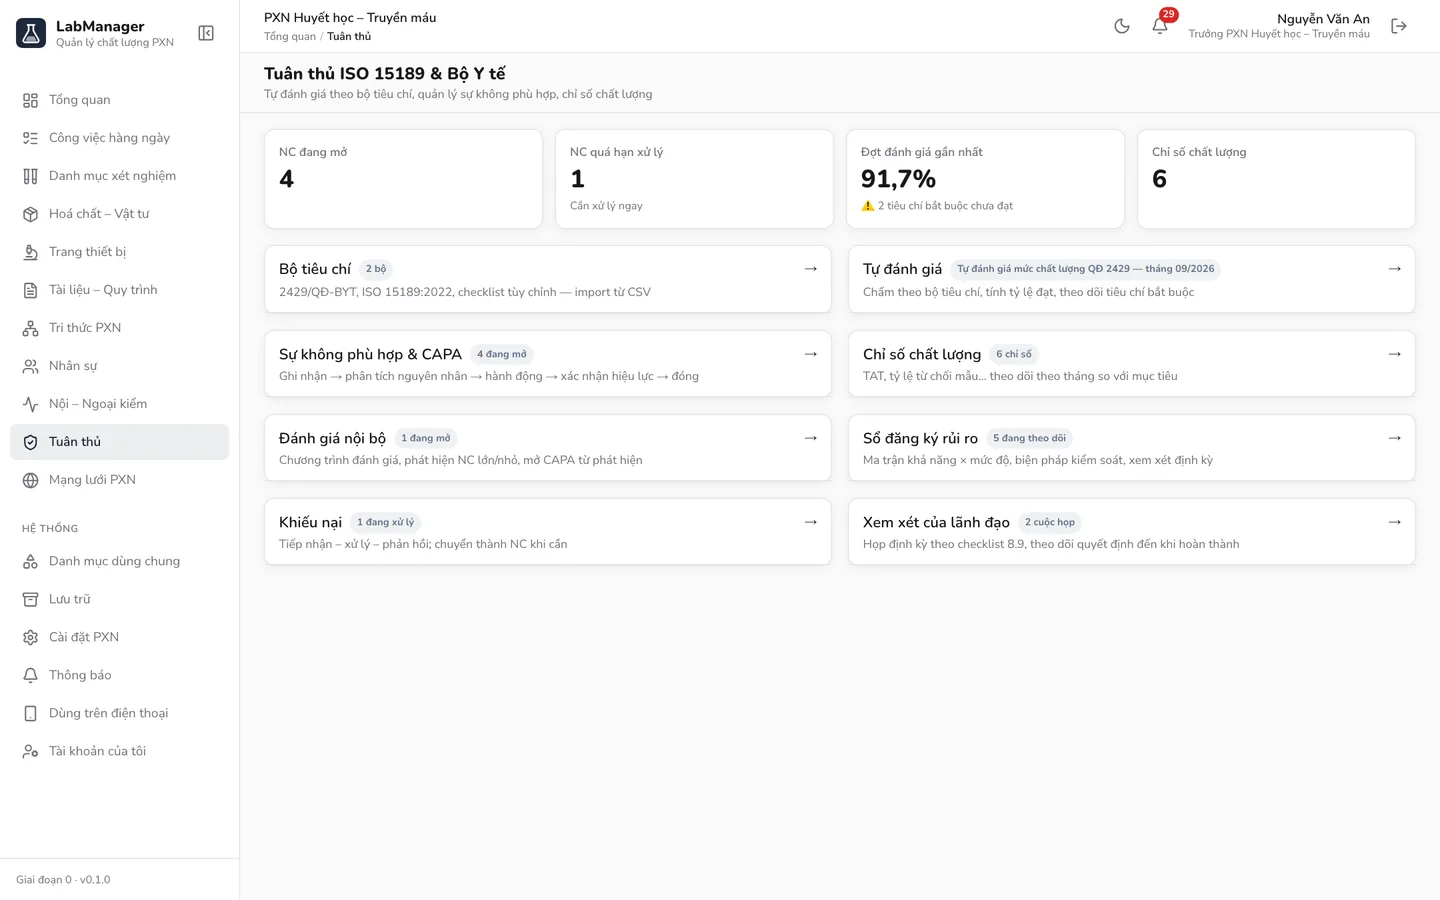Viewport: 1440px width, 900px height.
Task: Click the Dùng trên điện thoại phone icon
Action: pos(31,713)
